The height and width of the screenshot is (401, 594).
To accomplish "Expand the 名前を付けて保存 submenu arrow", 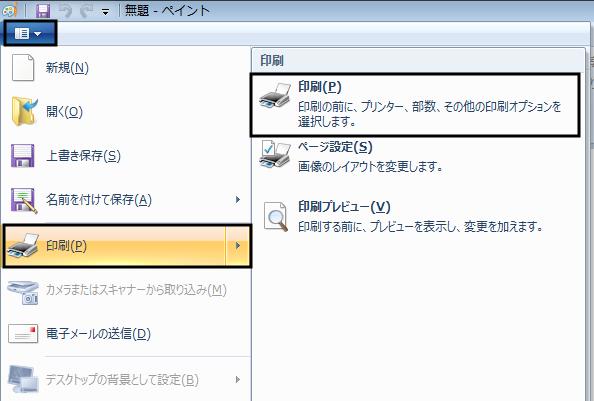I will click(238, 200).
